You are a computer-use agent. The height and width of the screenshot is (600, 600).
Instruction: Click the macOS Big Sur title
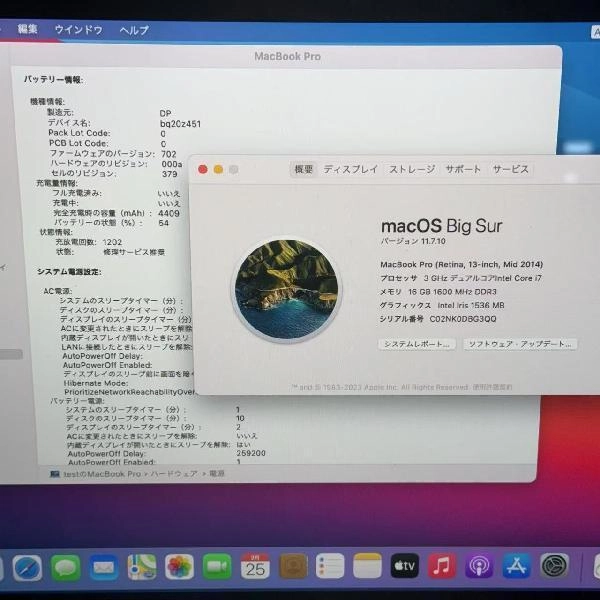click(x=441, y=226)
